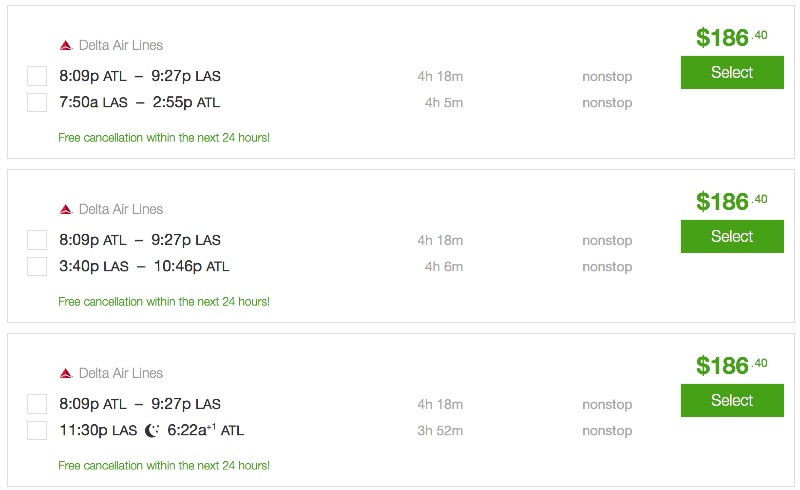Viewport: 800px width, 490px height.
Task: Click overnight moon icon on 11:30p flight
Action: [x=152, y=431]
